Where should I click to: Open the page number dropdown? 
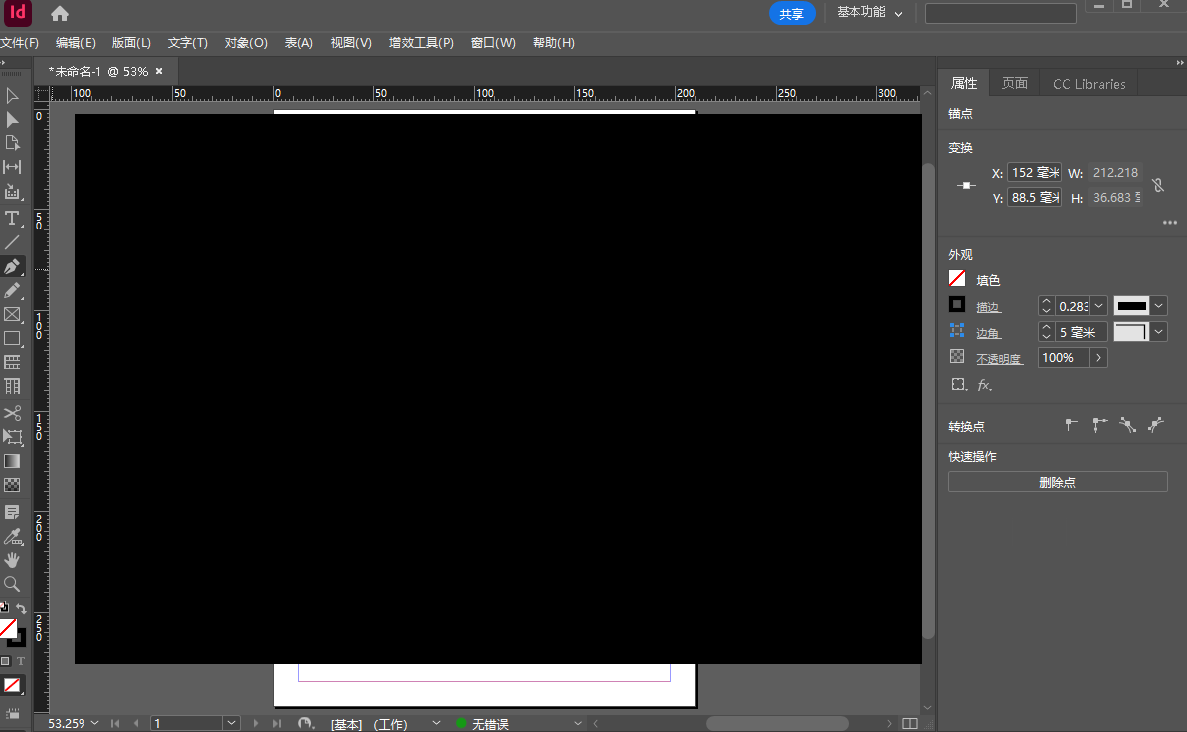[231, 723]
